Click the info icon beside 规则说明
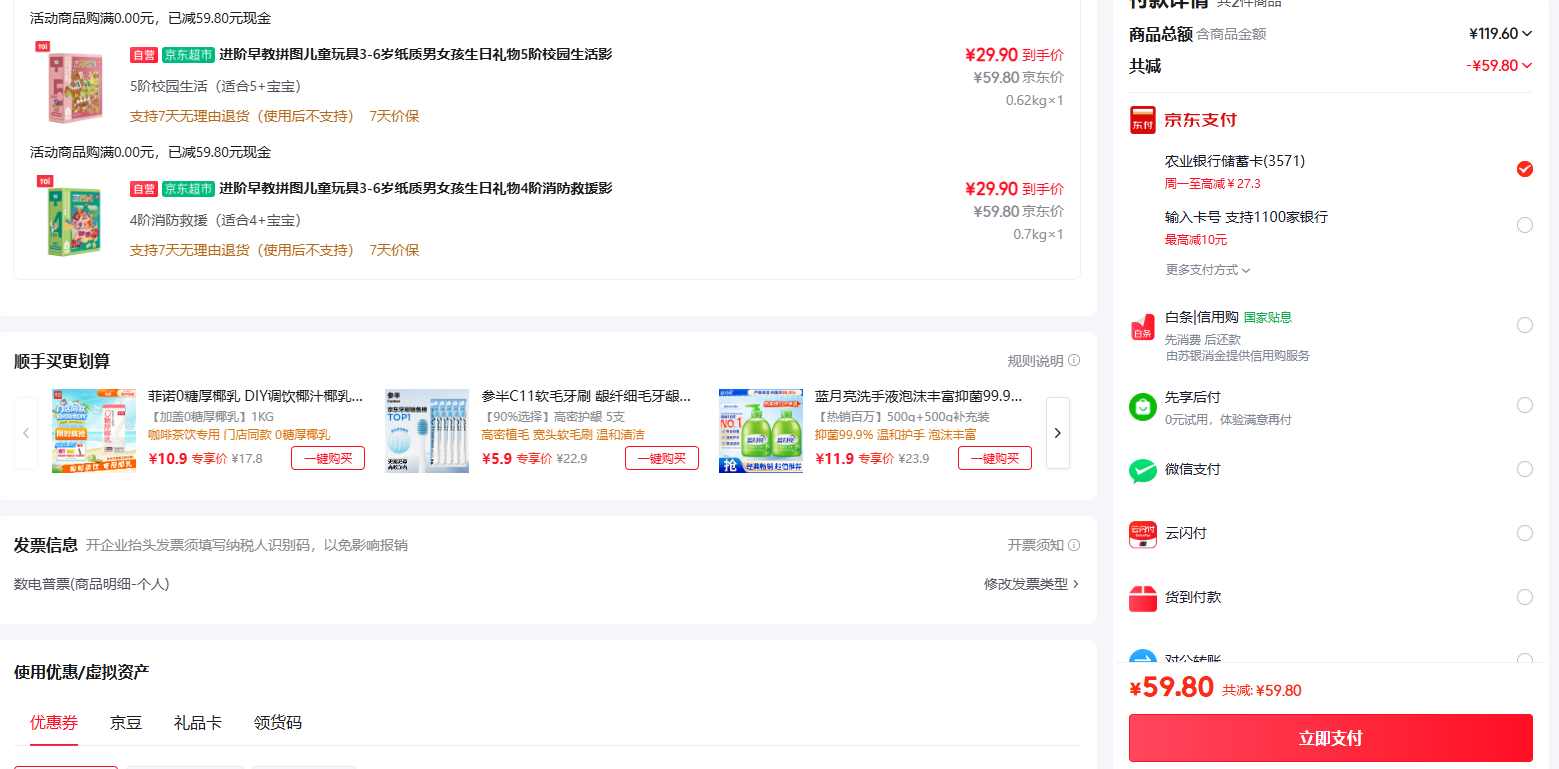This screenshot has height=769, width=1559. [1074, 361]
